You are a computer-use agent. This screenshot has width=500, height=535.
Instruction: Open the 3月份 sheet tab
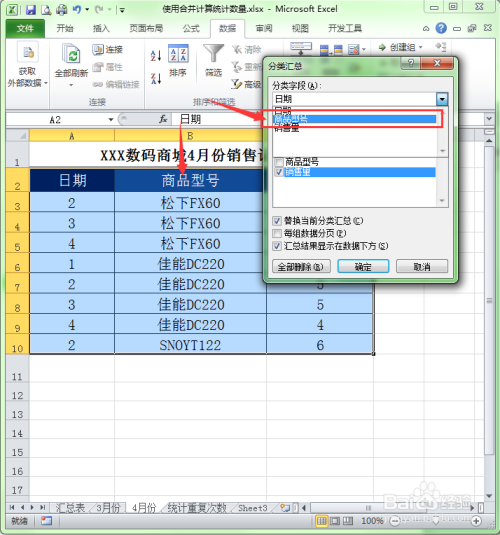[108, 508]
